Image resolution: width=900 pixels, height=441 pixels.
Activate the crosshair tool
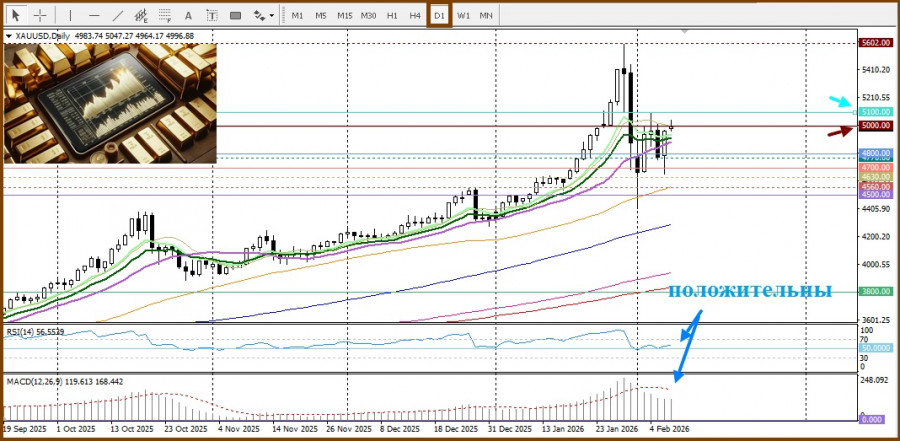pyautogui.click(x=40, y=15)
